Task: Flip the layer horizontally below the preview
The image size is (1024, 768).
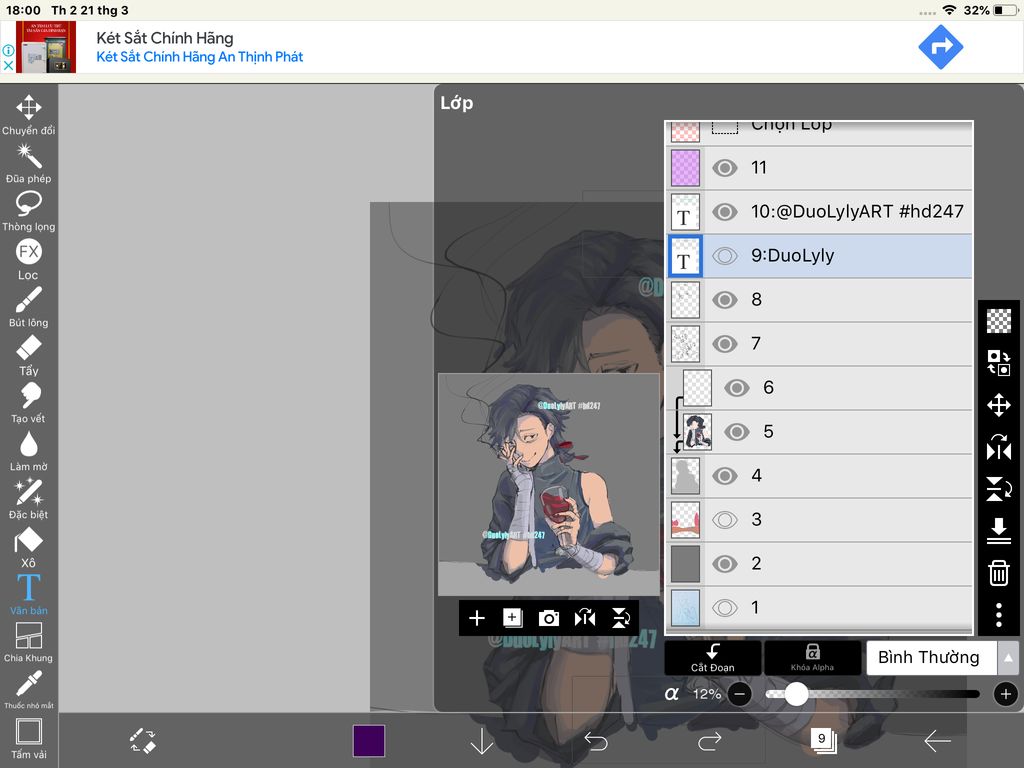Action: click(584, 618)
